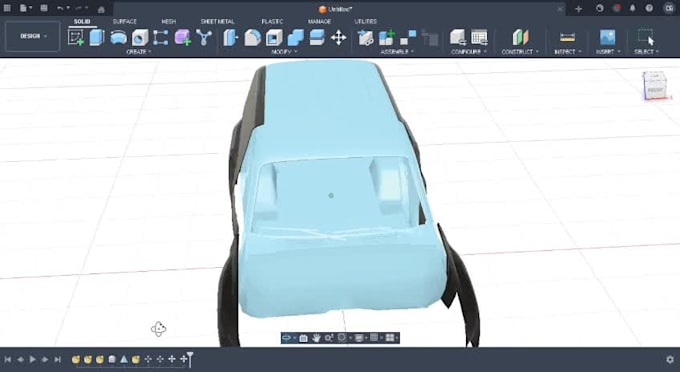Screen dimensions: 680x372
Task: Switch to the SURFACE tab
Action: pyautogui.click(x=124, y=21)
